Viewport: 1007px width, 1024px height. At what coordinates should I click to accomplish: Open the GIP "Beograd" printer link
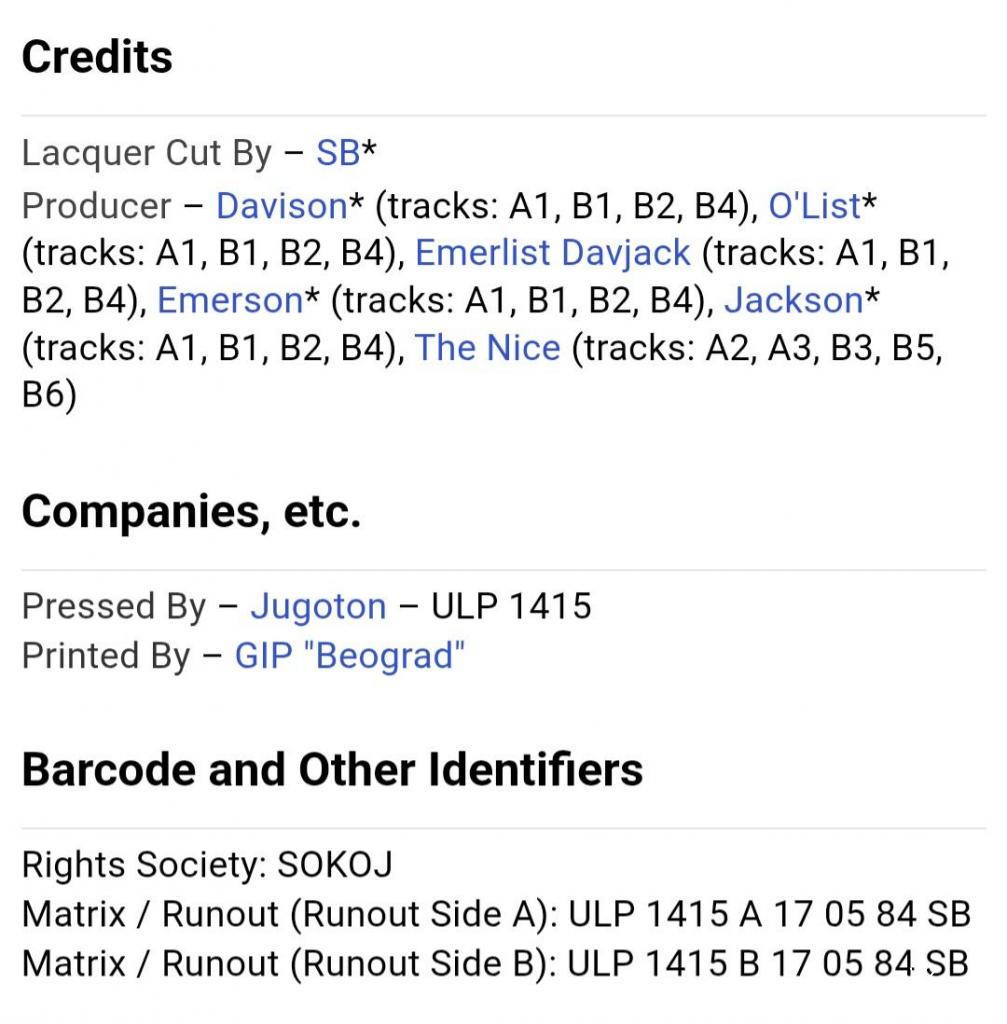(x=350, y=655)
